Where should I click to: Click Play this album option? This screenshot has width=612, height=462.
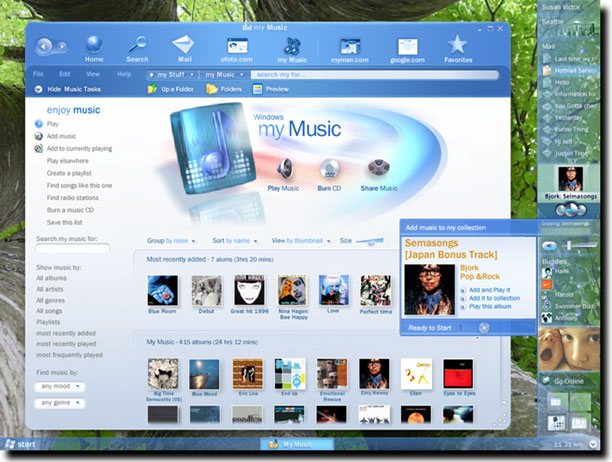[x=490, y=307]
